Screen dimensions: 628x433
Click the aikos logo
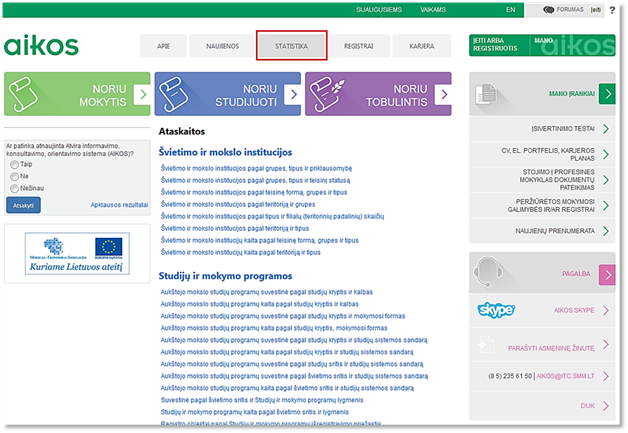pos(41,45)
